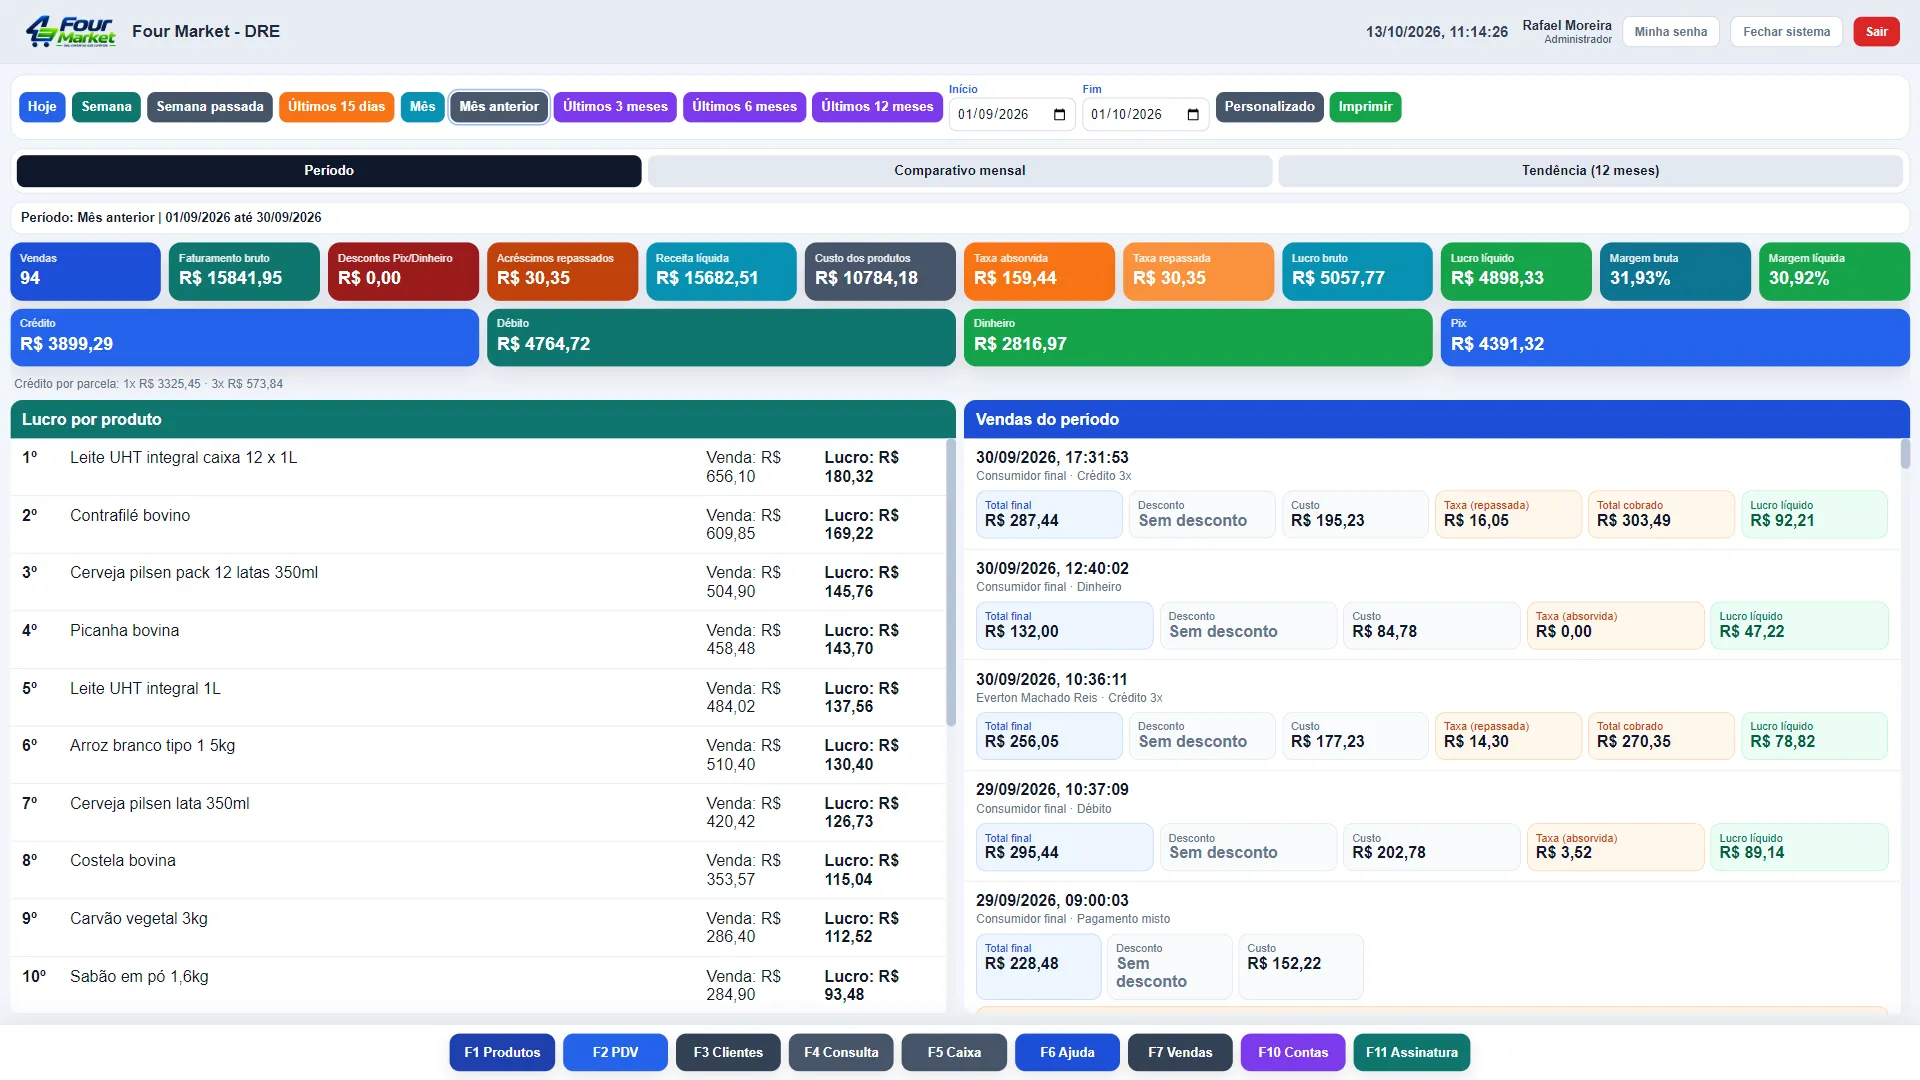Choose the Semana passada filter
The height and width of the screenshot is (1080, 1920).
click(x=210, y=107)
